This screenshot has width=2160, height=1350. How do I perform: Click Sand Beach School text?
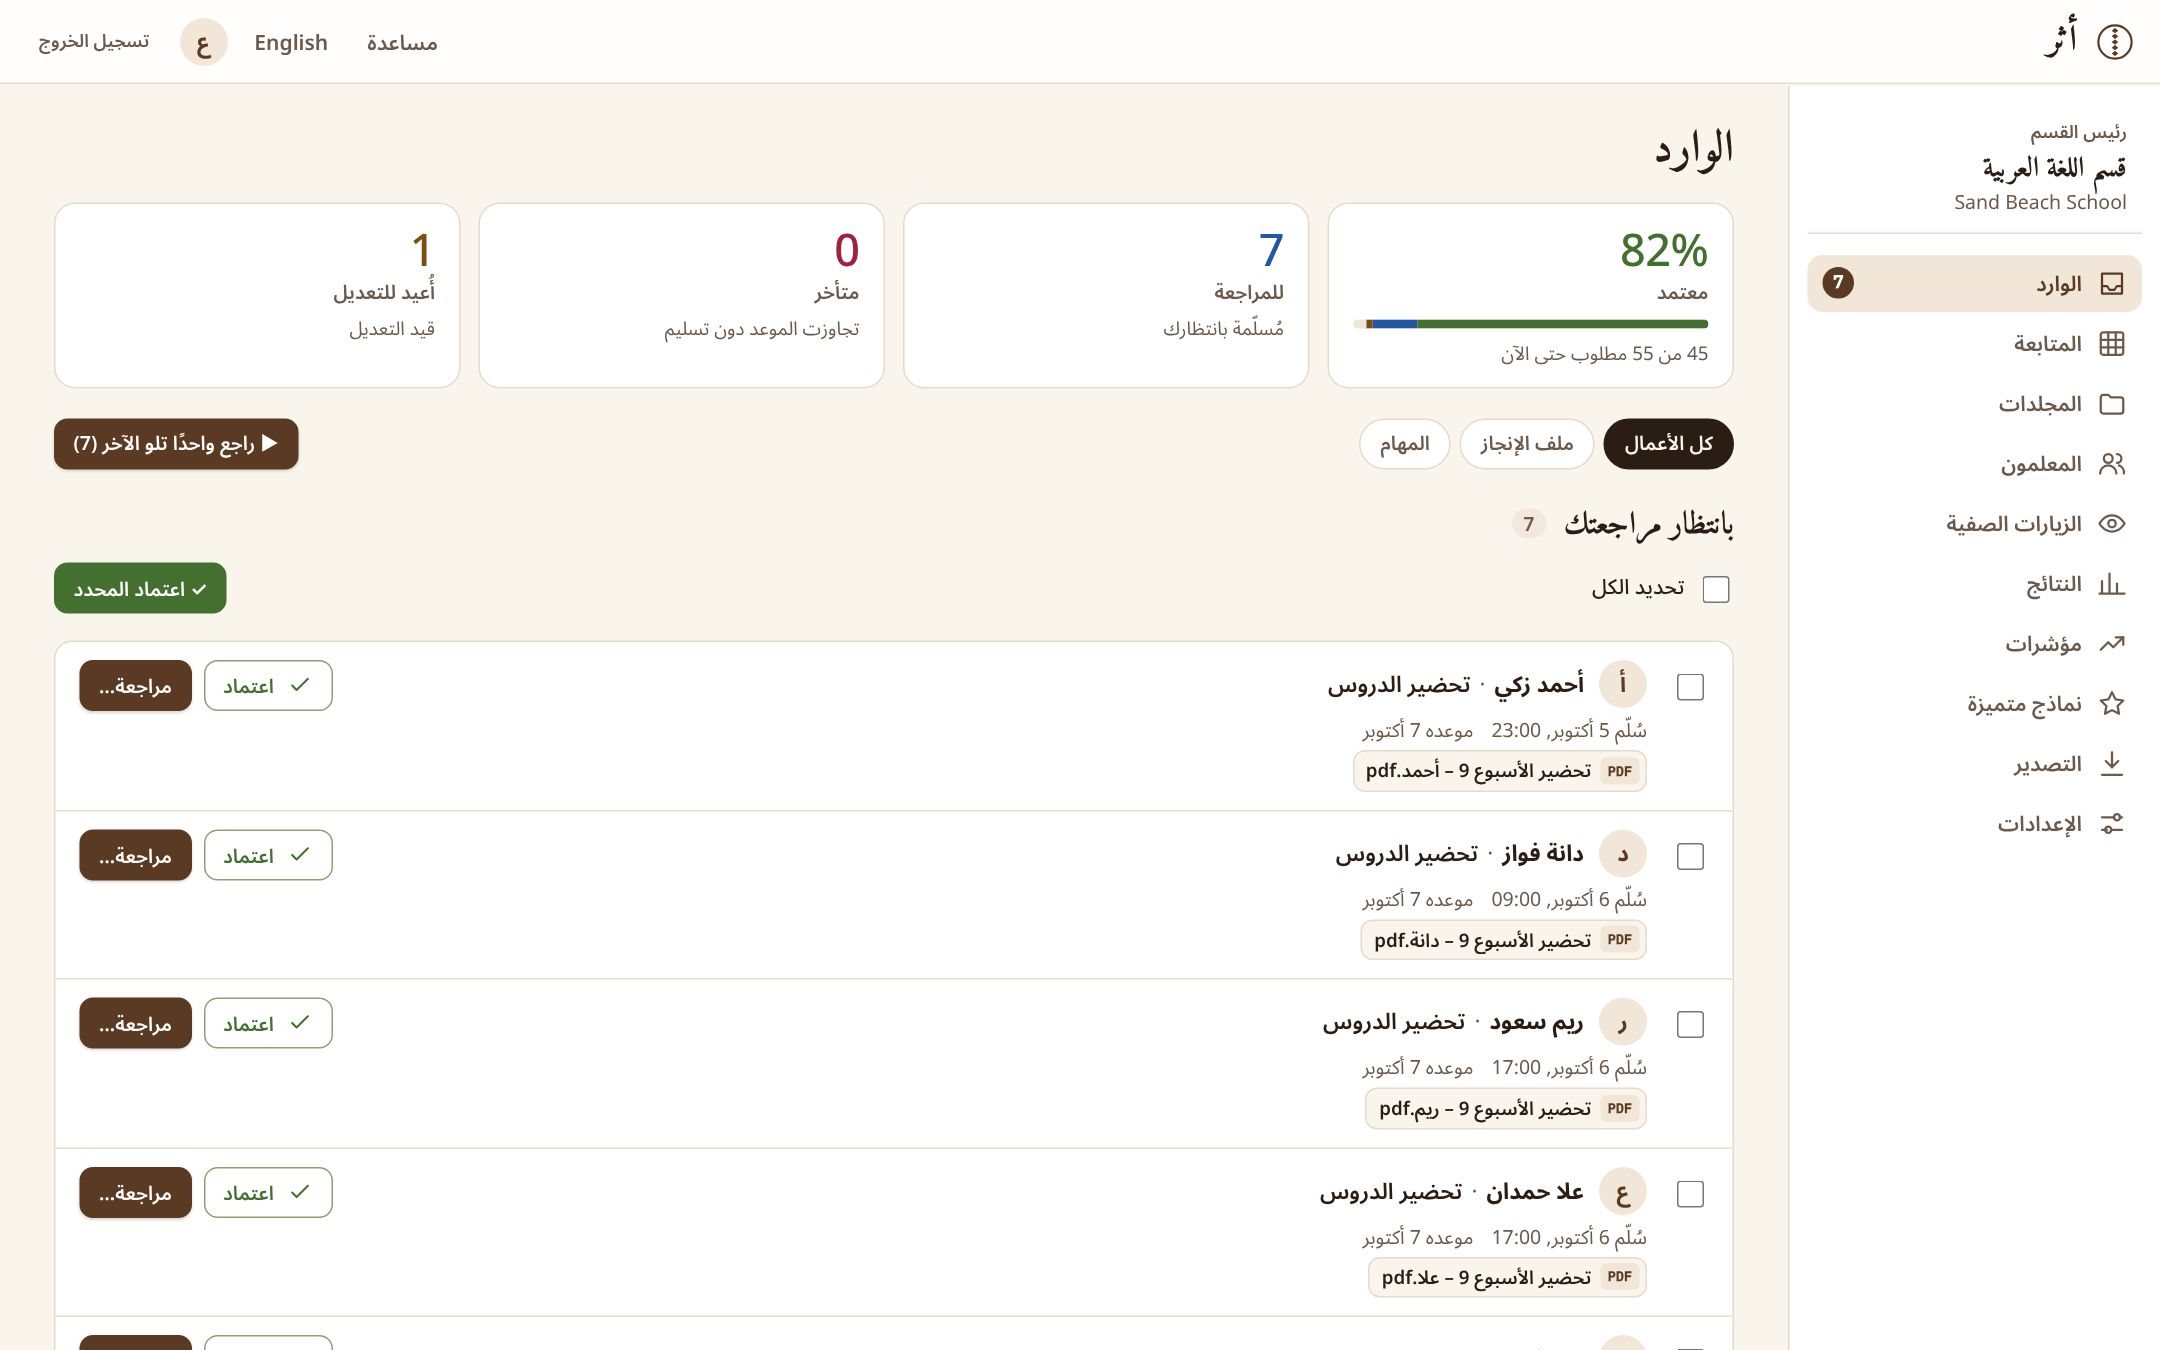pyautogui.click(x=2040, y=202)
